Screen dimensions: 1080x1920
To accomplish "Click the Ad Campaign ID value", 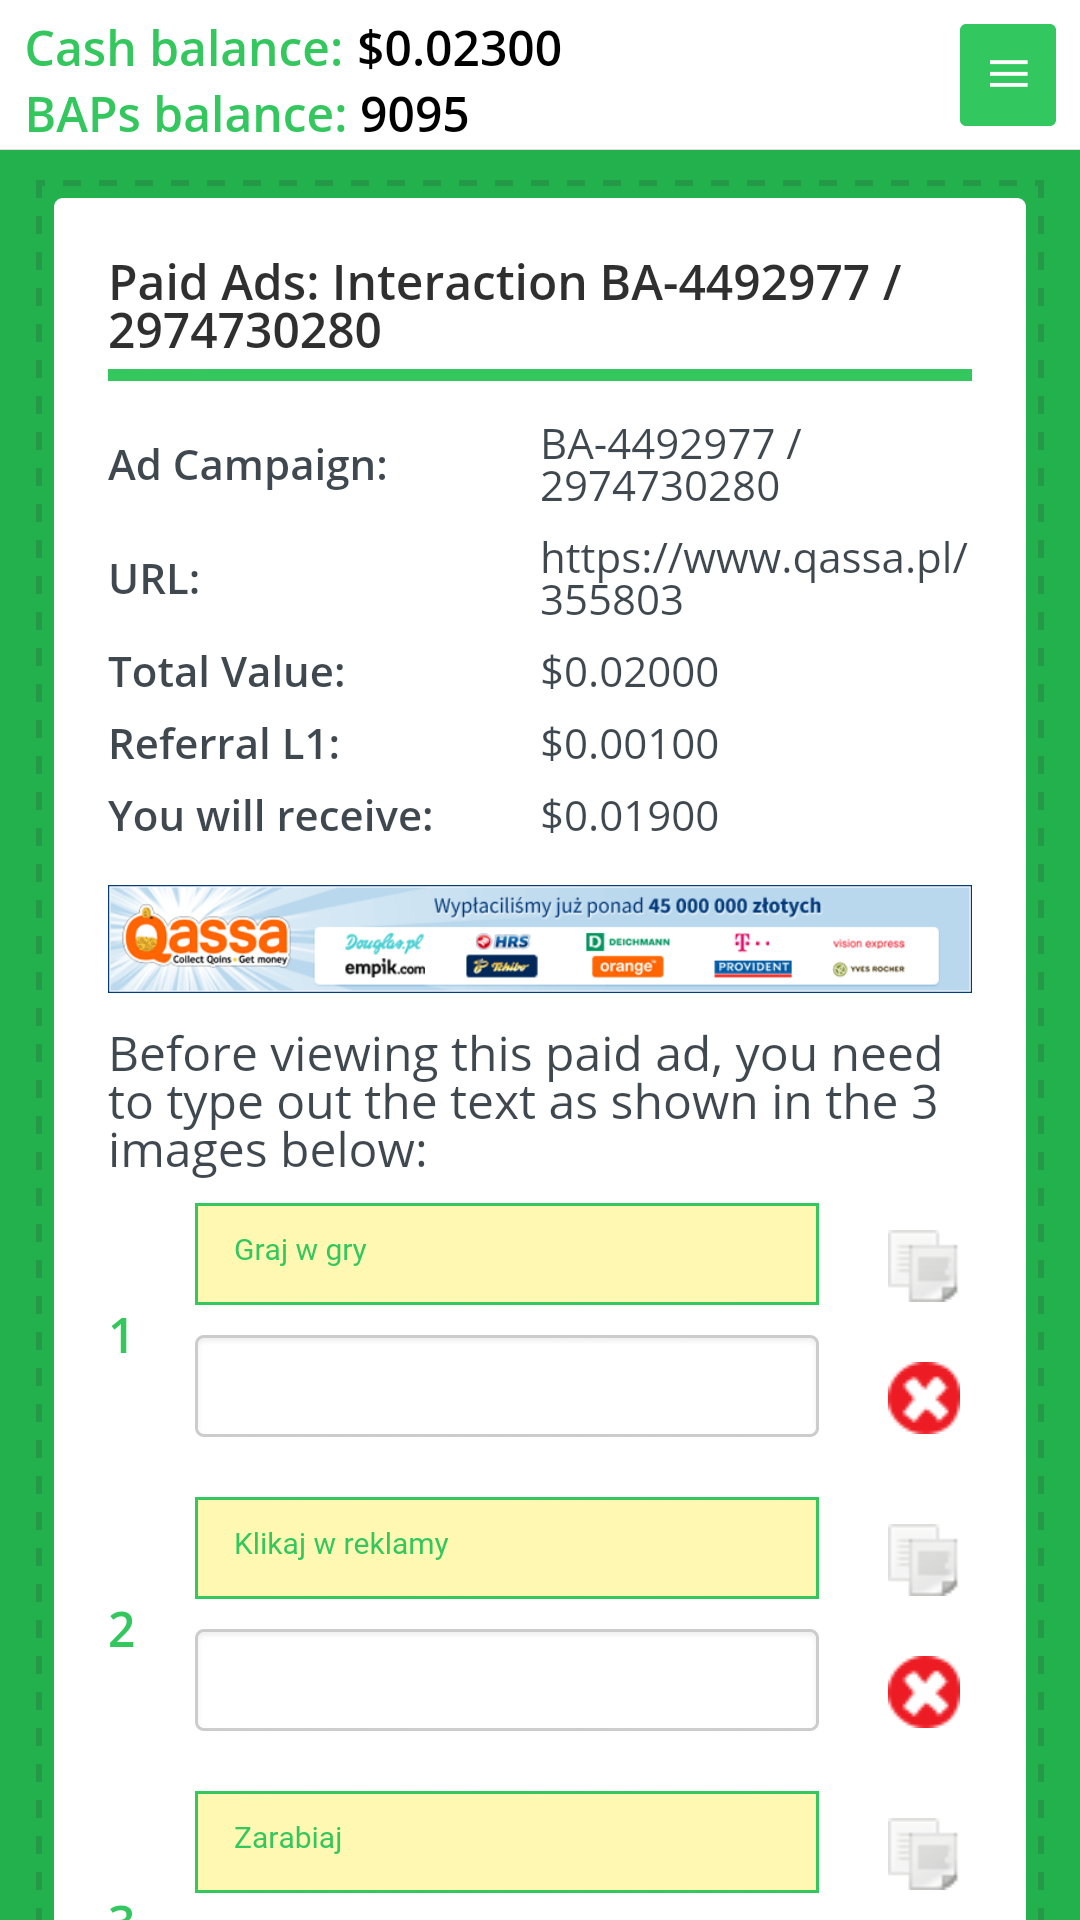I will [670, 465].
